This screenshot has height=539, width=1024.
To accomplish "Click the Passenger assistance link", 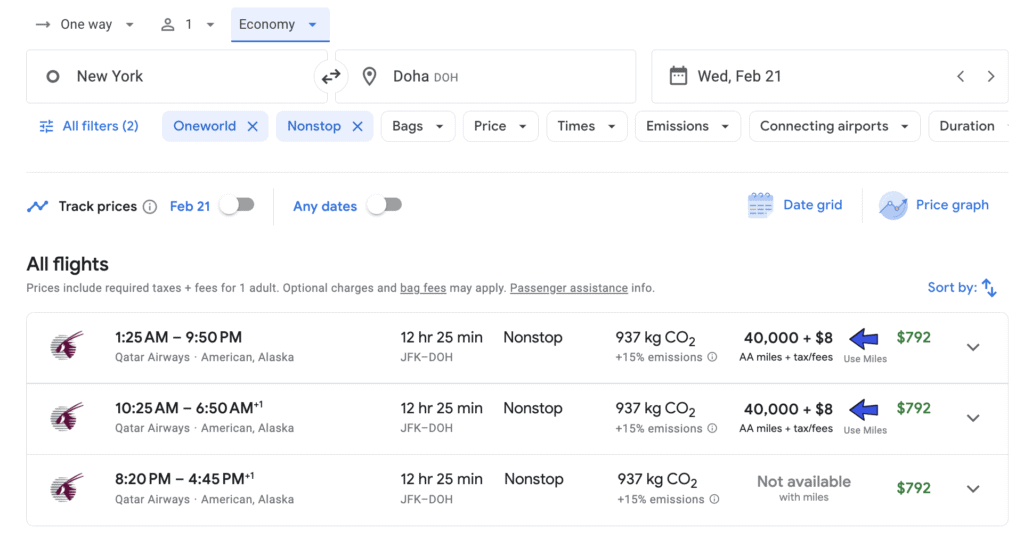I will (568, 288).
